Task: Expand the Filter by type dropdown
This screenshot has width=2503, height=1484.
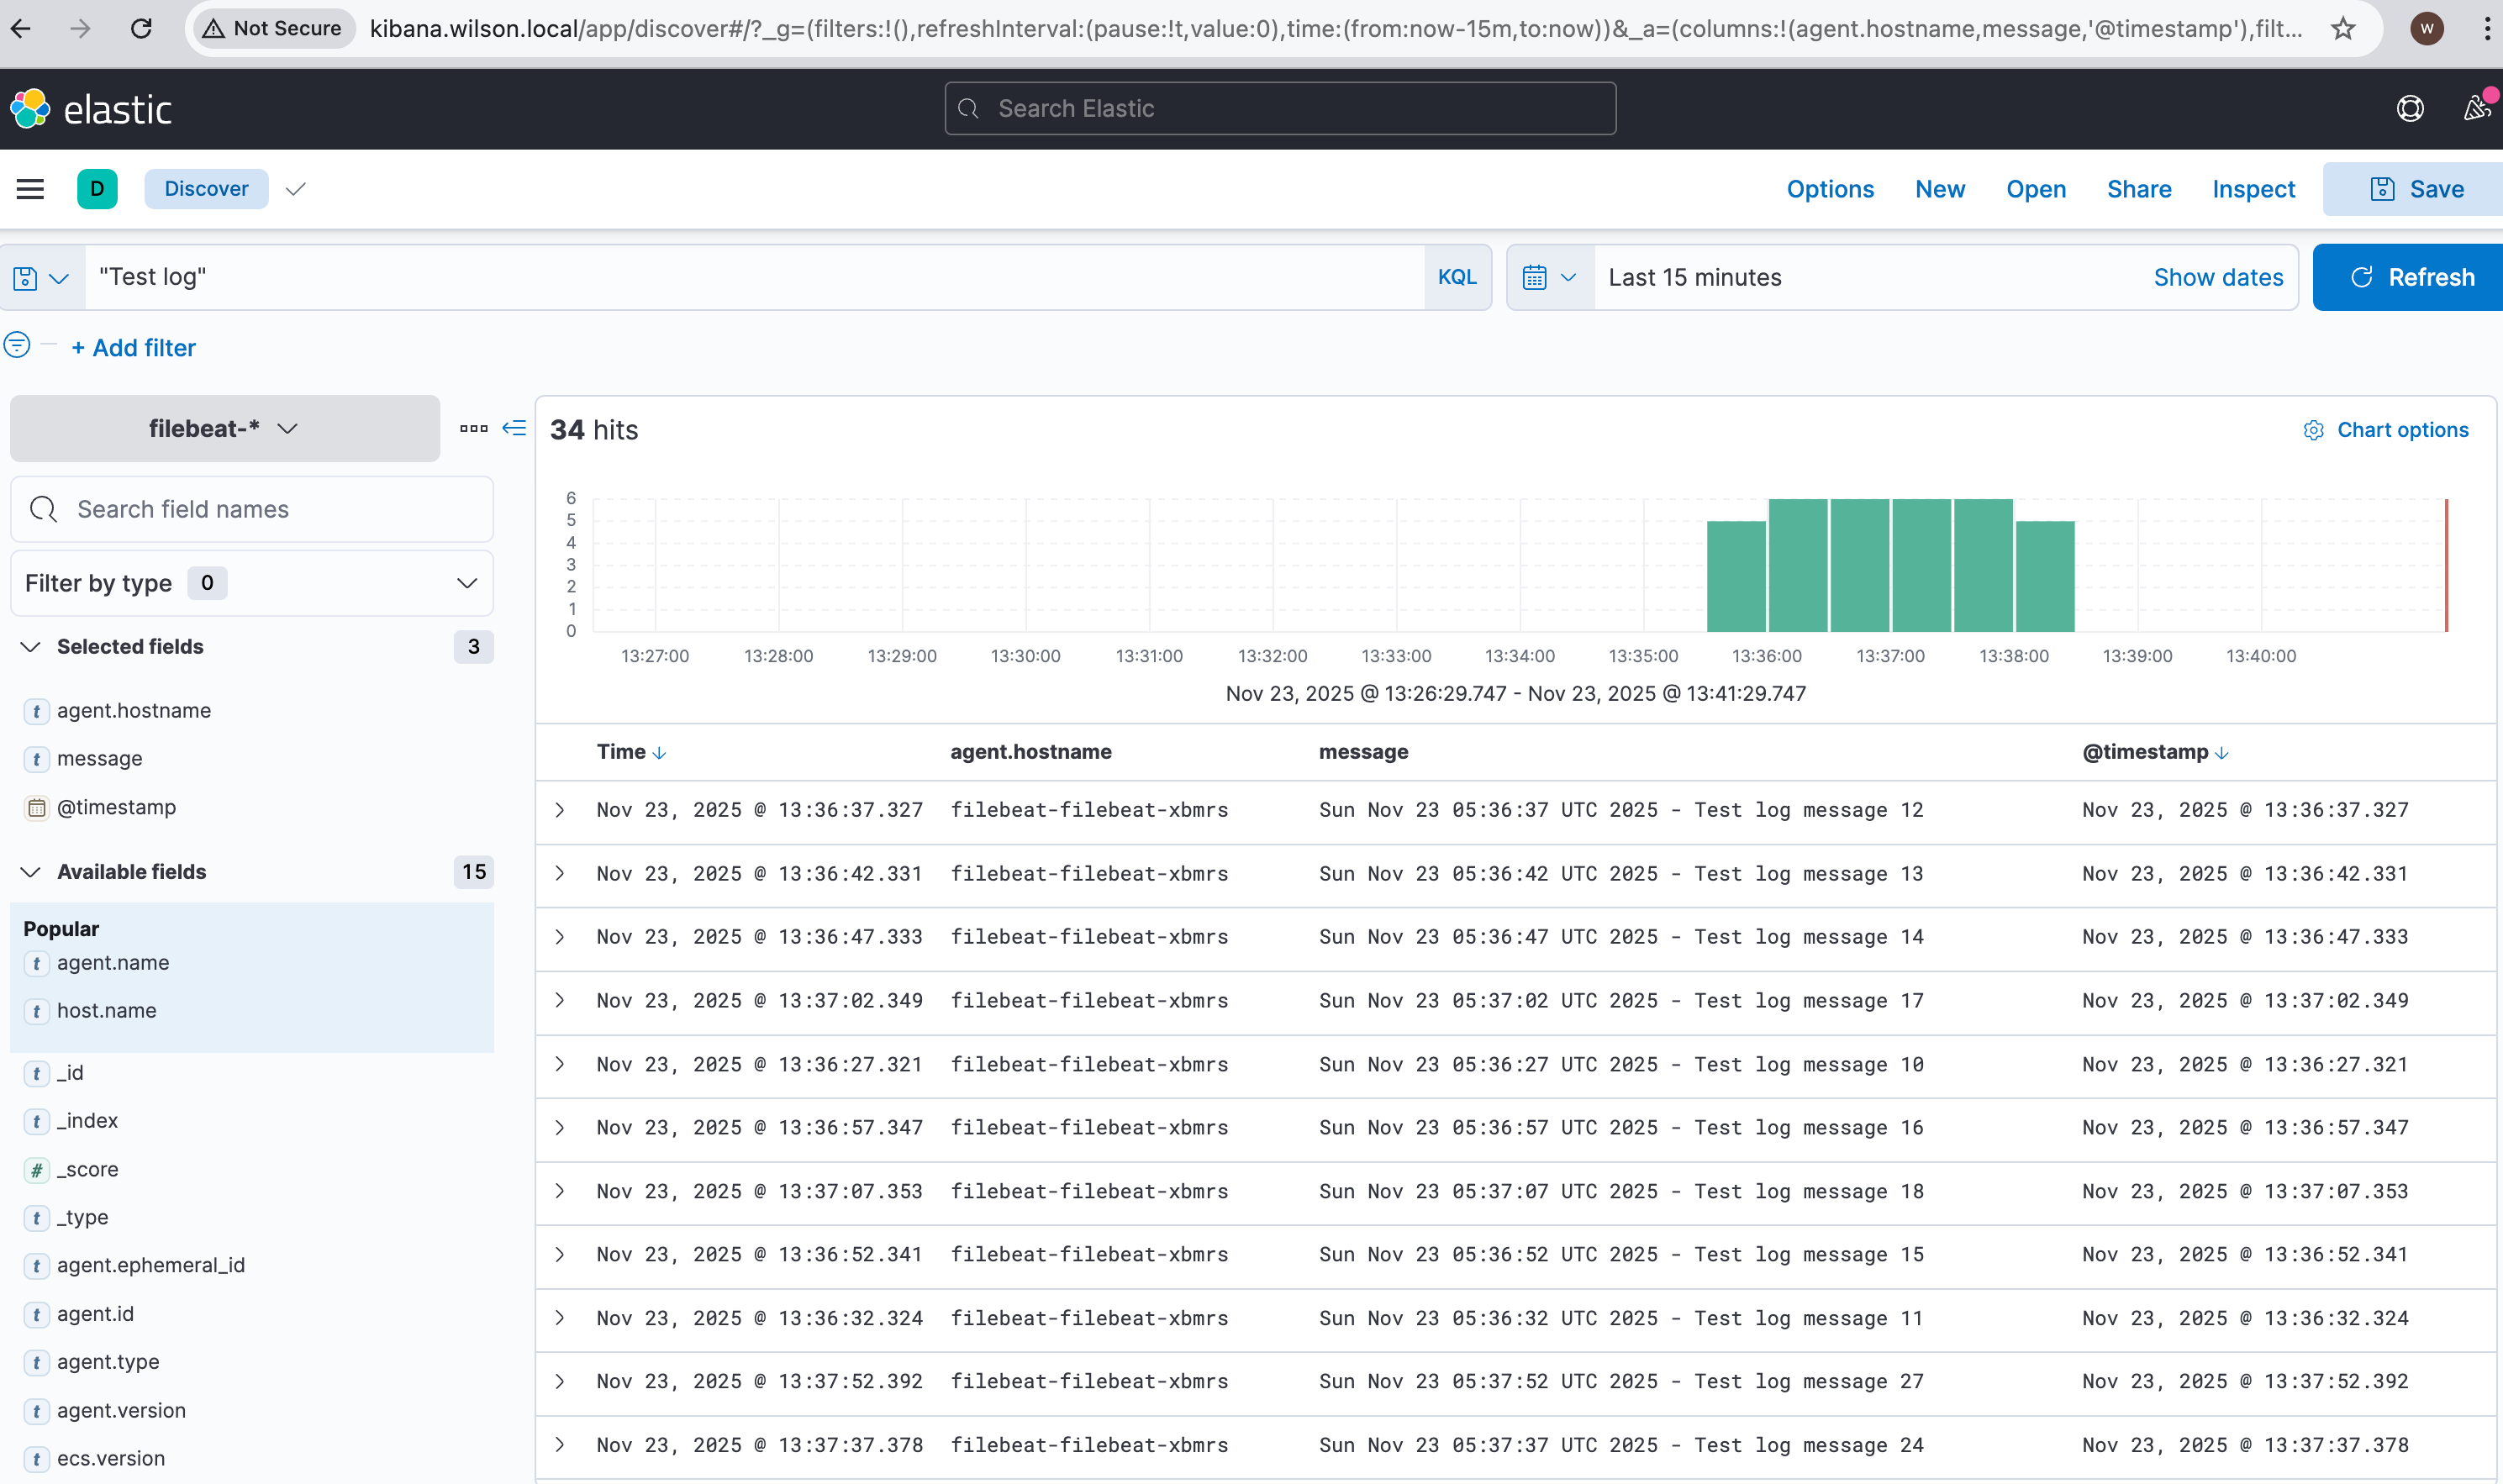Action: (x=465, y=583)
